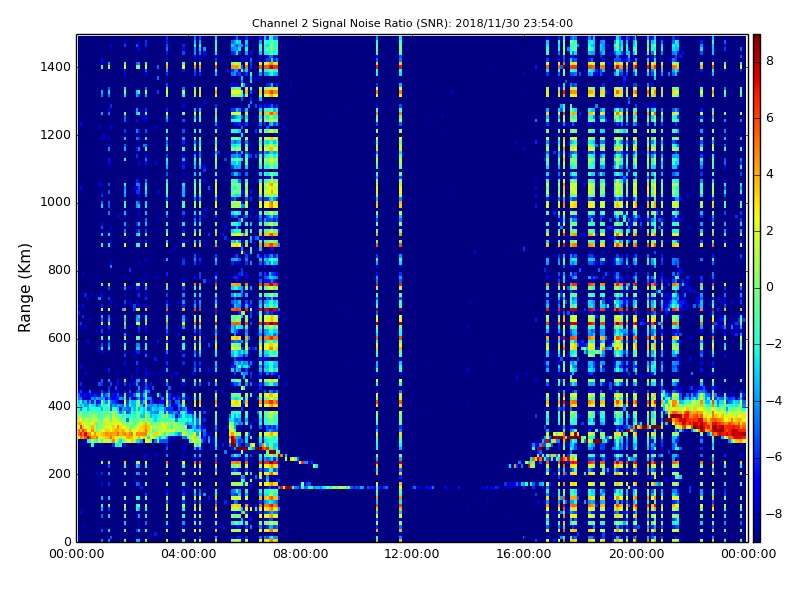Click the 04:00:00 time tick label
Screen dimensions: 800x600
(x=189, y=554)
